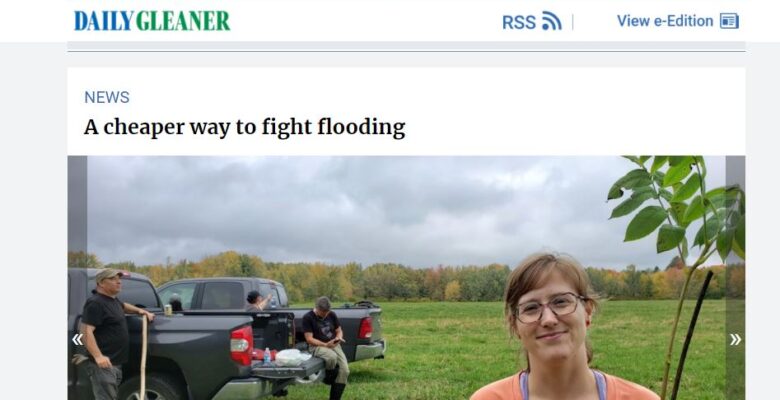The height and width of the screenshot is (400, 780).
Task: Click the e-Edition newspaper icon
Action: (x=729, y=21)
